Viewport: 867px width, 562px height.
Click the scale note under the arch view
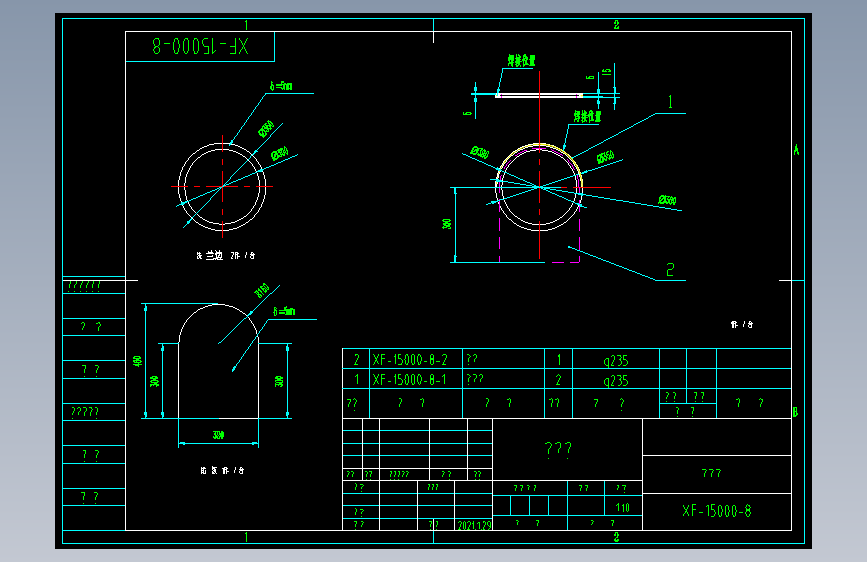pyautogui.click(x=222, y=470)
